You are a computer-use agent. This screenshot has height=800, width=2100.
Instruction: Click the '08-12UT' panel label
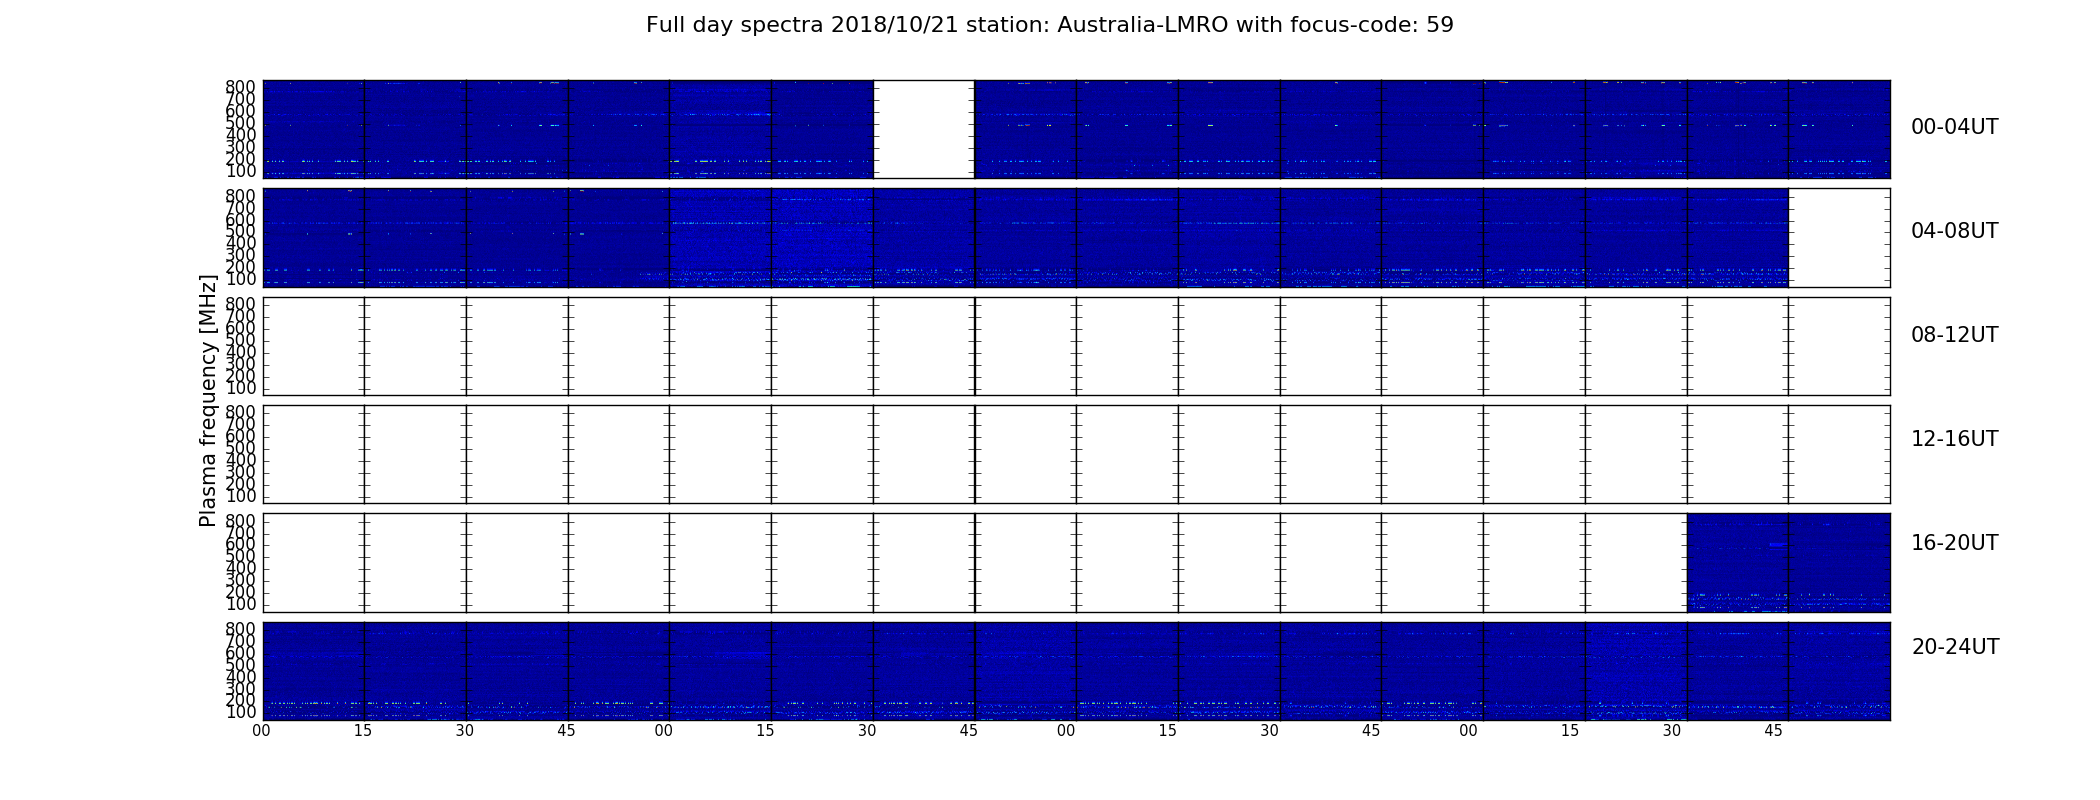point(1955,335)
